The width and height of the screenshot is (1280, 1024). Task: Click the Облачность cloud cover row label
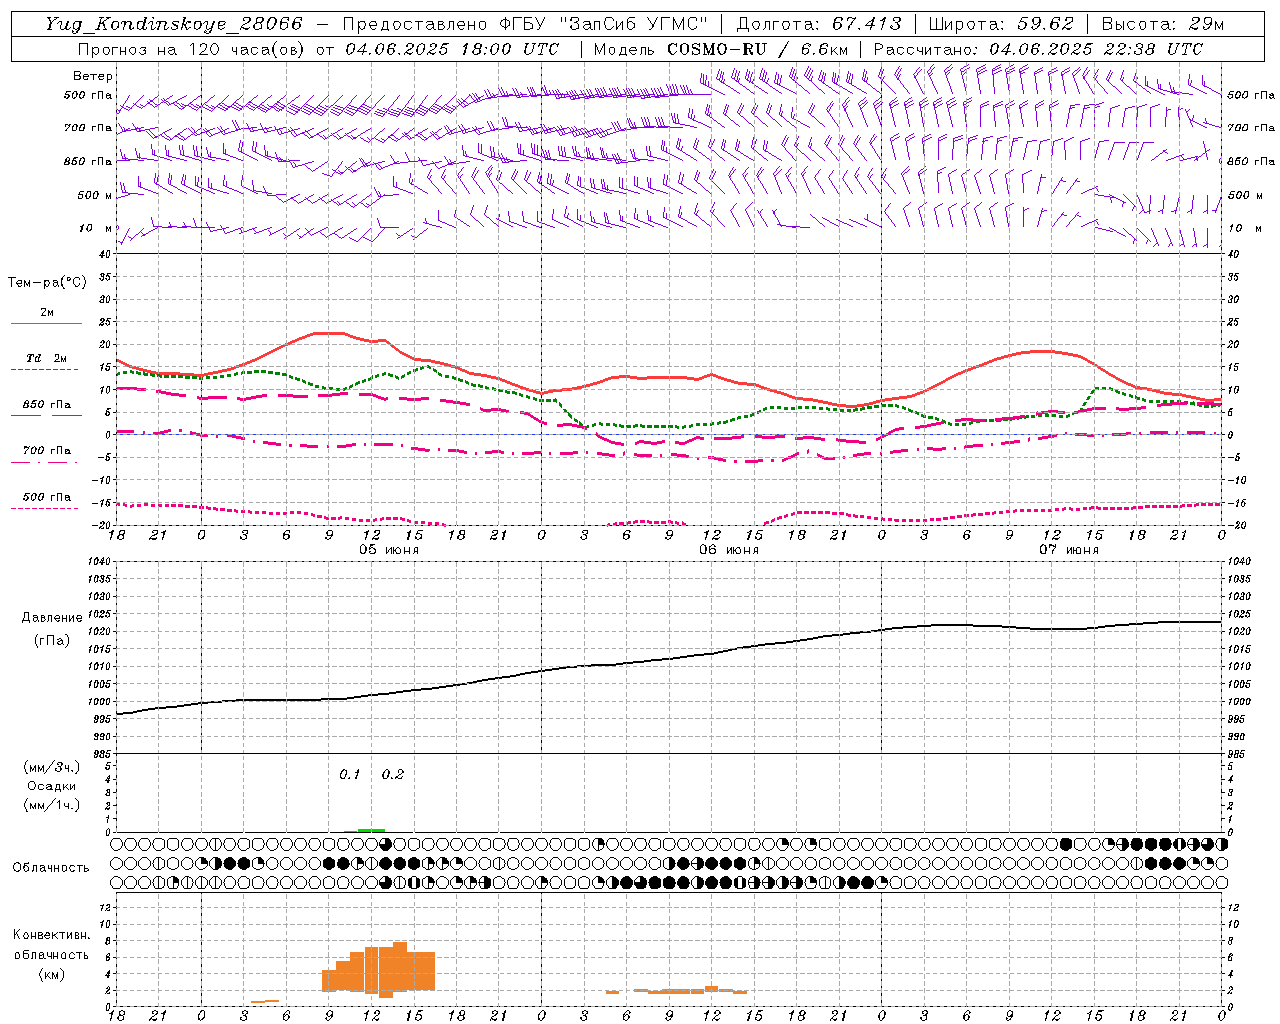coord(51,868)
